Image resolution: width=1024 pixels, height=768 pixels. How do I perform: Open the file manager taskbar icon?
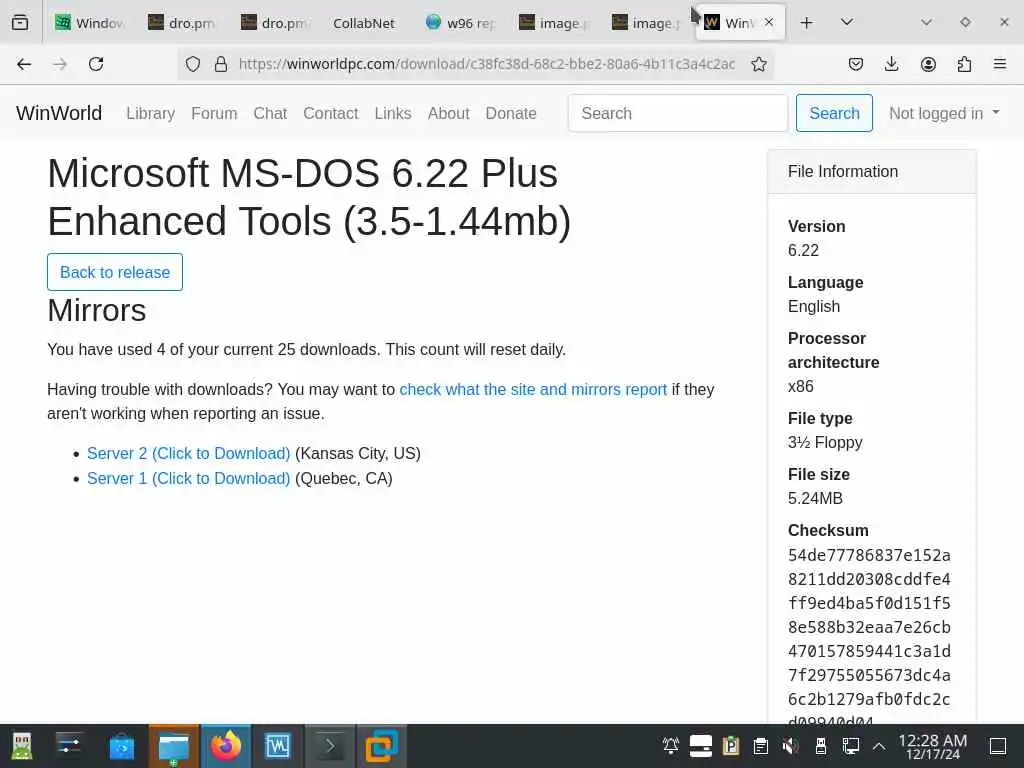pyautogui.click(x=174, y=746)
